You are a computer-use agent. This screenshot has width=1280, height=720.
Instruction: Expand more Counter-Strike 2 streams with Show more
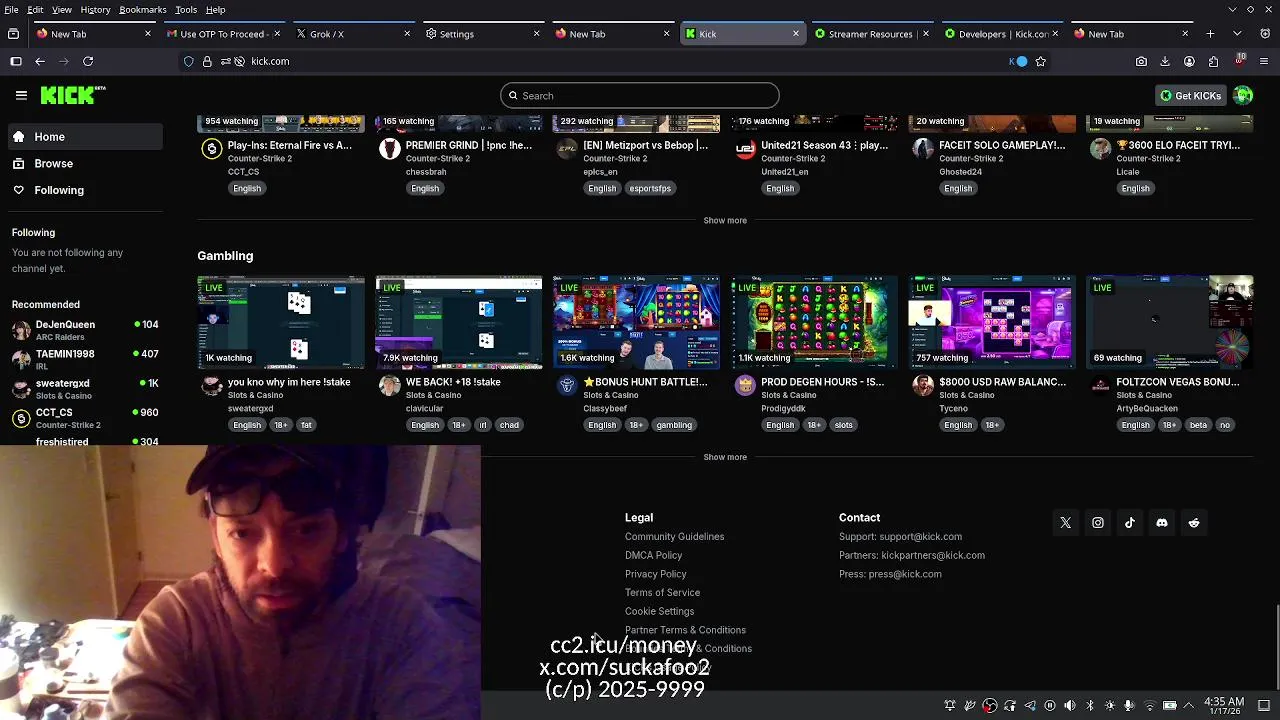pos(725,220)
